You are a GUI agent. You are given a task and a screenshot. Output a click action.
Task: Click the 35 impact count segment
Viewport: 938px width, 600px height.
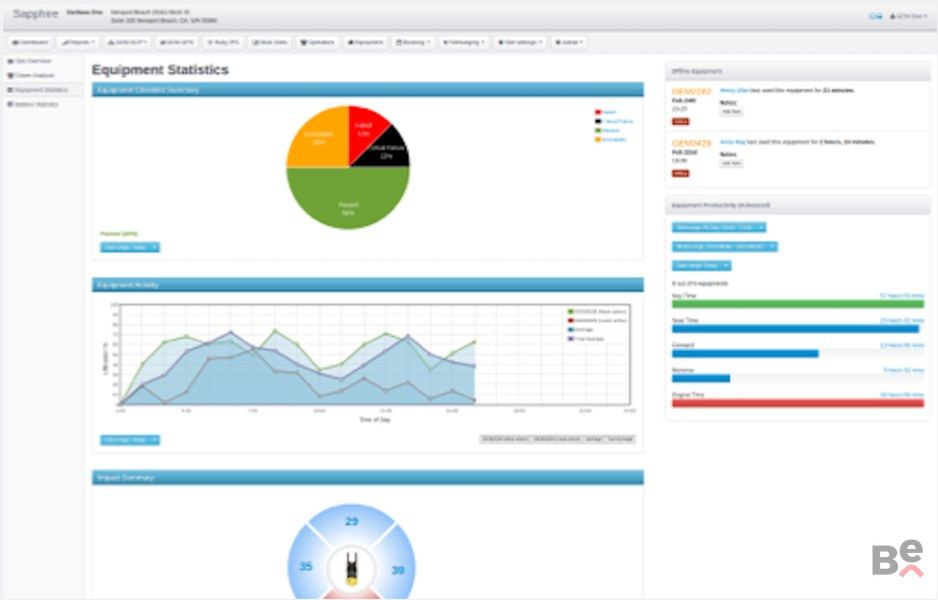click(306, 566)
